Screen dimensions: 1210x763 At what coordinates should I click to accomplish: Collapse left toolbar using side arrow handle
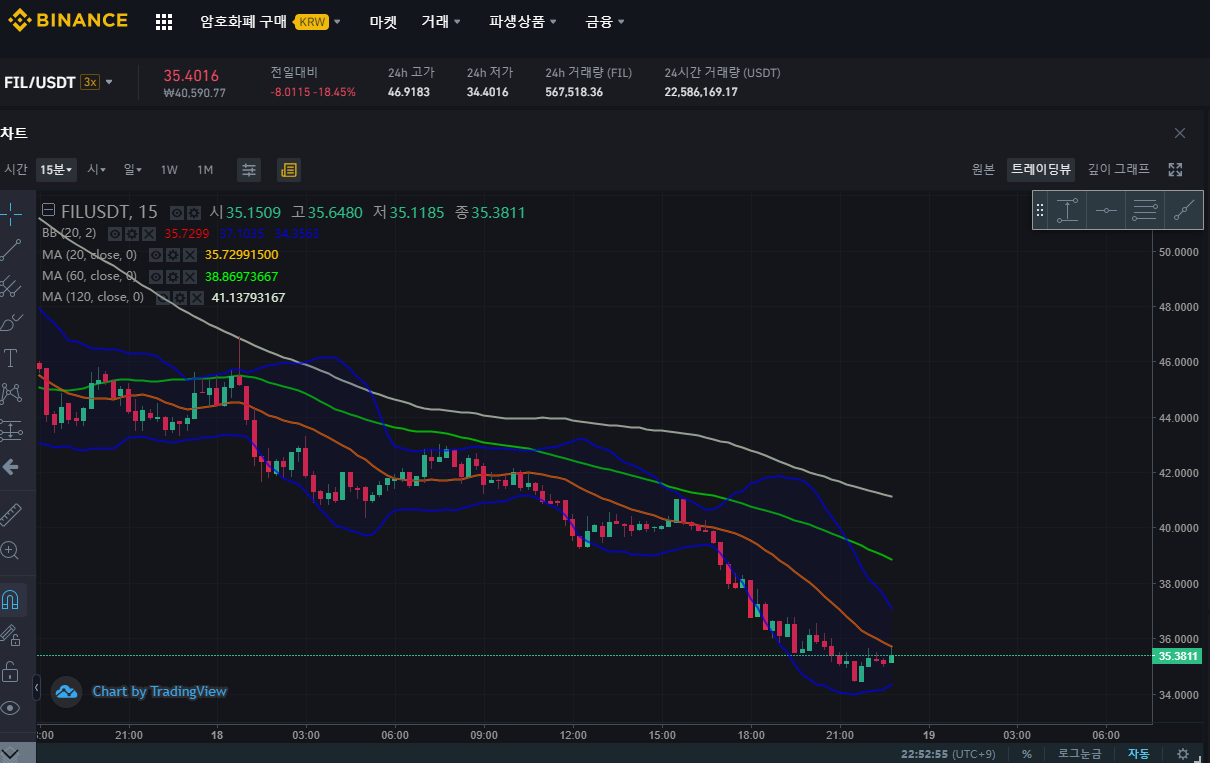point(36,688)
